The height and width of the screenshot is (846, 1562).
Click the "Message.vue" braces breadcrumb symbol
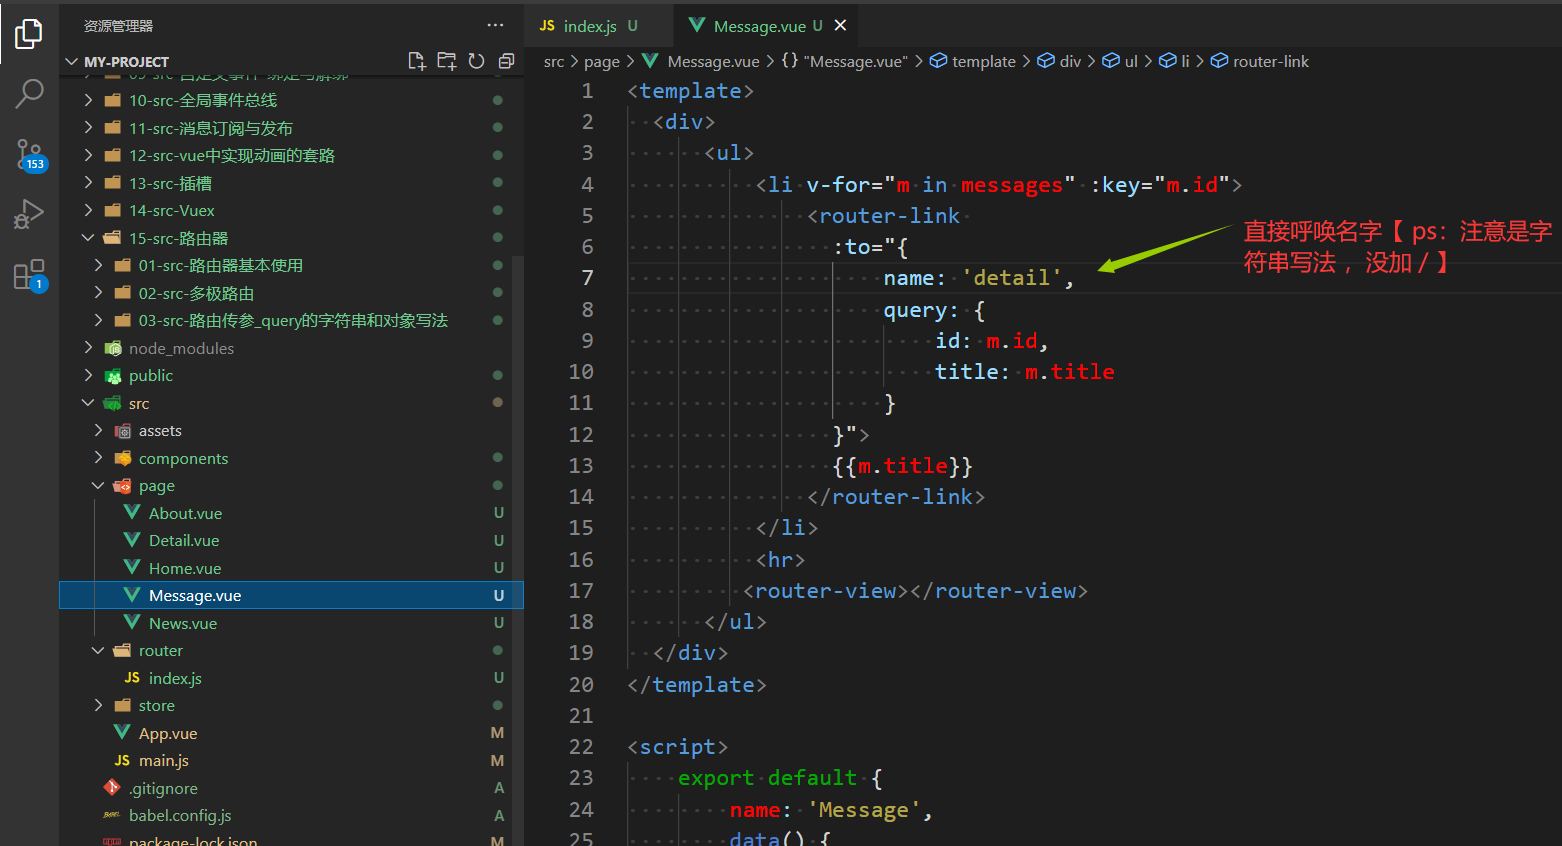point(844,61)
